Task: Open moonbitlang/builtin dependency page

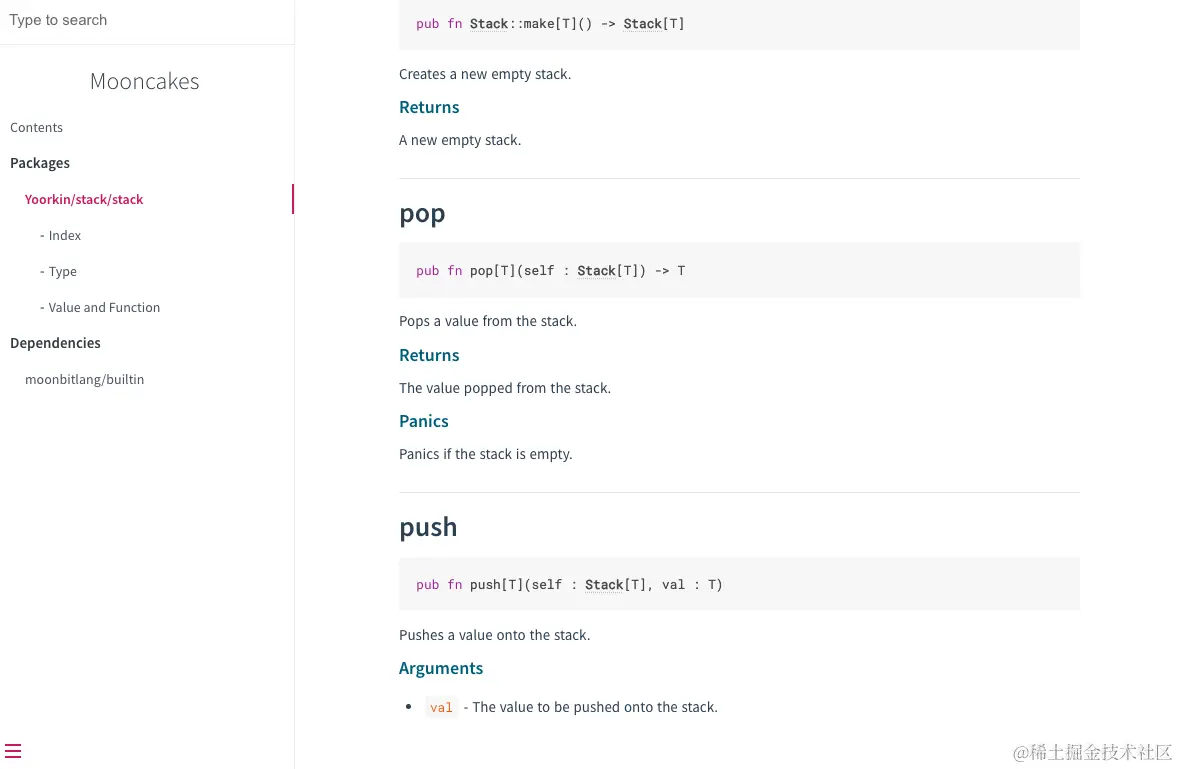Action: click(x=84, y=379)
